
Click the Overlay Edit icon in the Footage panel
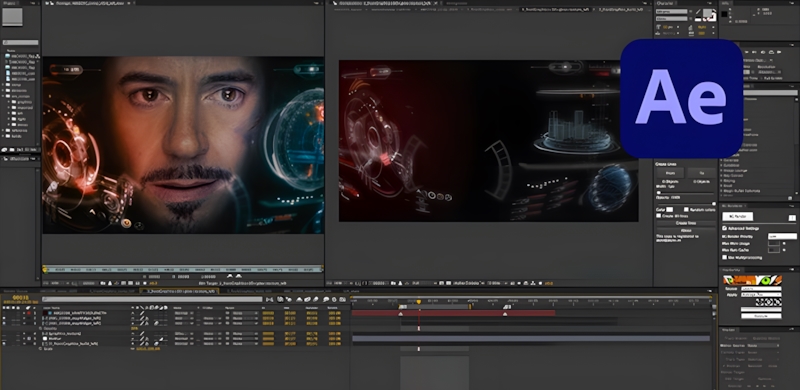[x=238, y=276]
